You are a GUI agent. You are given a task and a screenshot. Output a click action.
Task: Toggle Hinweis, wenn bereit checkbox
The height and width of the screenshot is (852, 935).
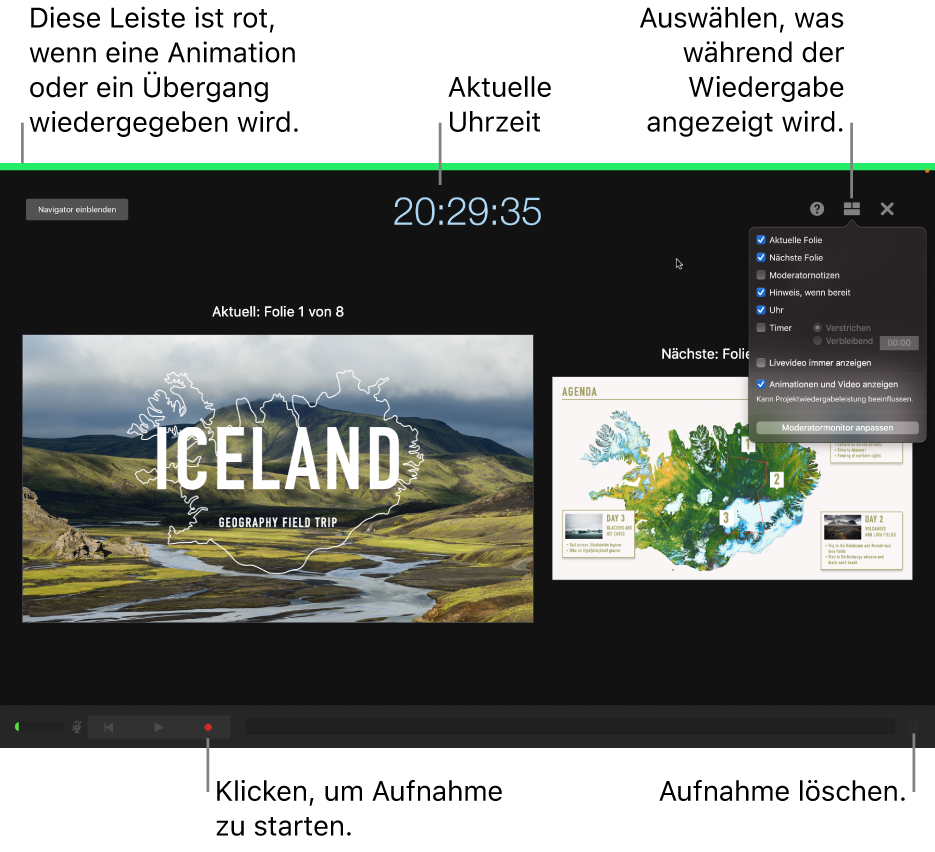pyautogui.click(x=761, y=292)
